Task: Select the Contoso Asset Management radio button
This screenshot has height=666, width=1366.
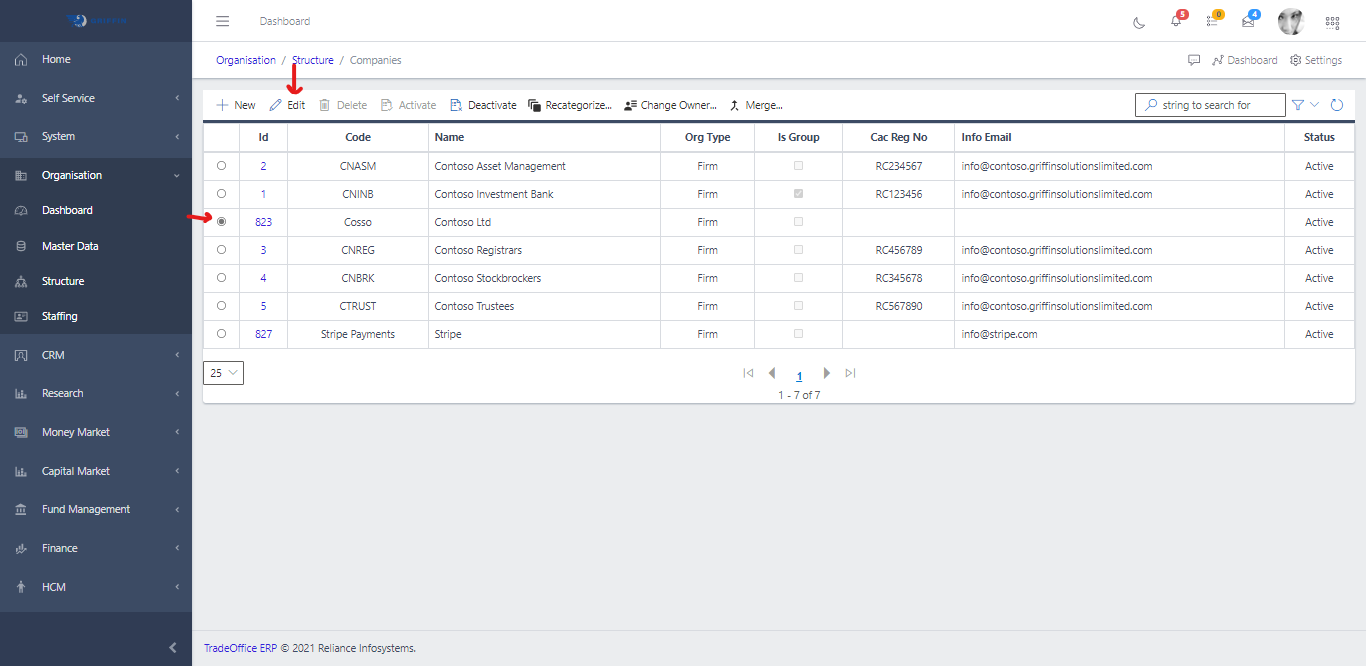Action: coord(221,166)
